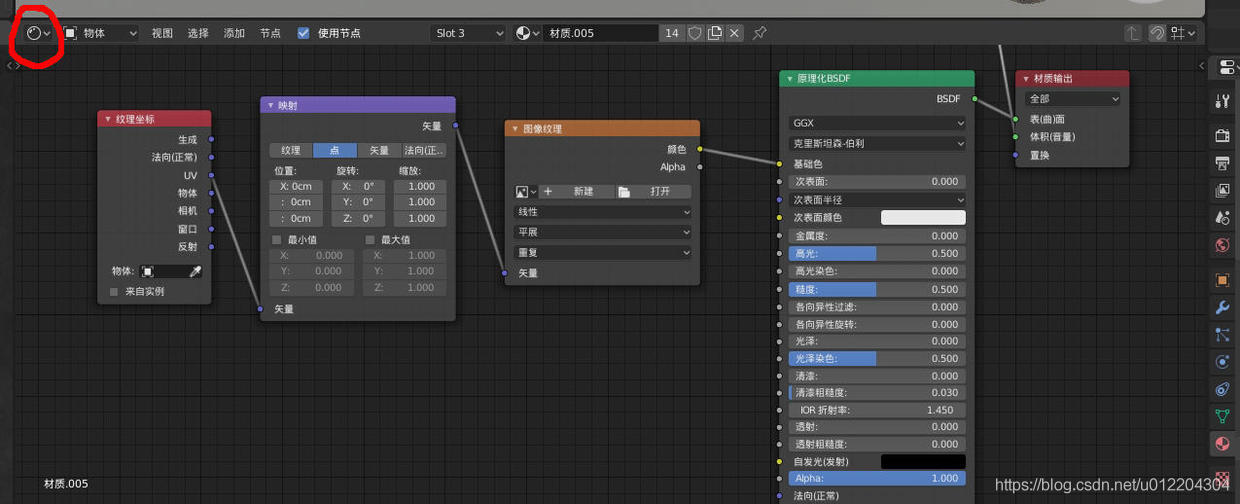Viewport: 1240px width, 504px height.
Task: Open the 添加 menu
Action: tap(234, 33)
